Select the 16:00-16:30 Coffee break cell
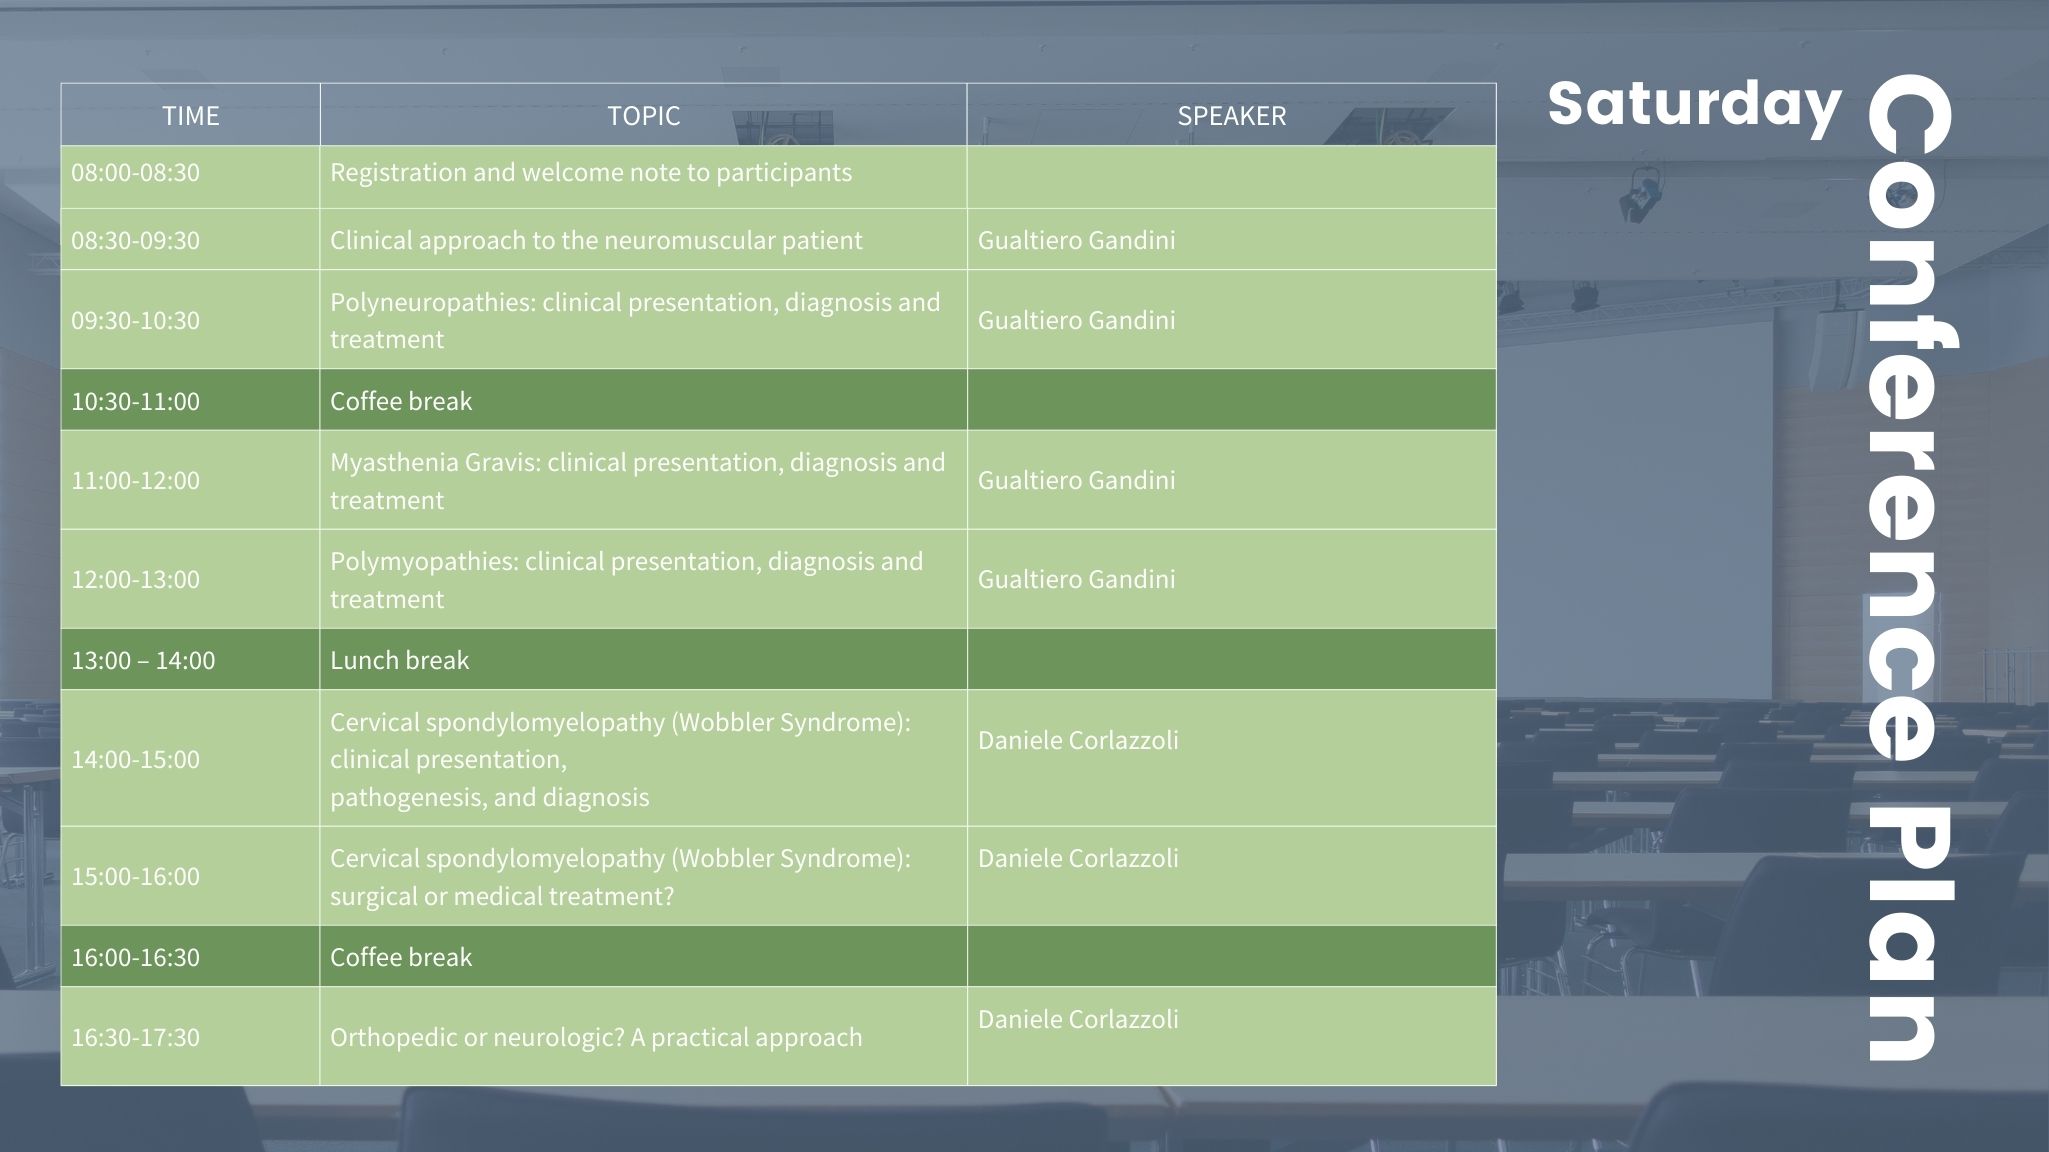This screenshot has height=1152, width=2049. (x=401, y=957)
